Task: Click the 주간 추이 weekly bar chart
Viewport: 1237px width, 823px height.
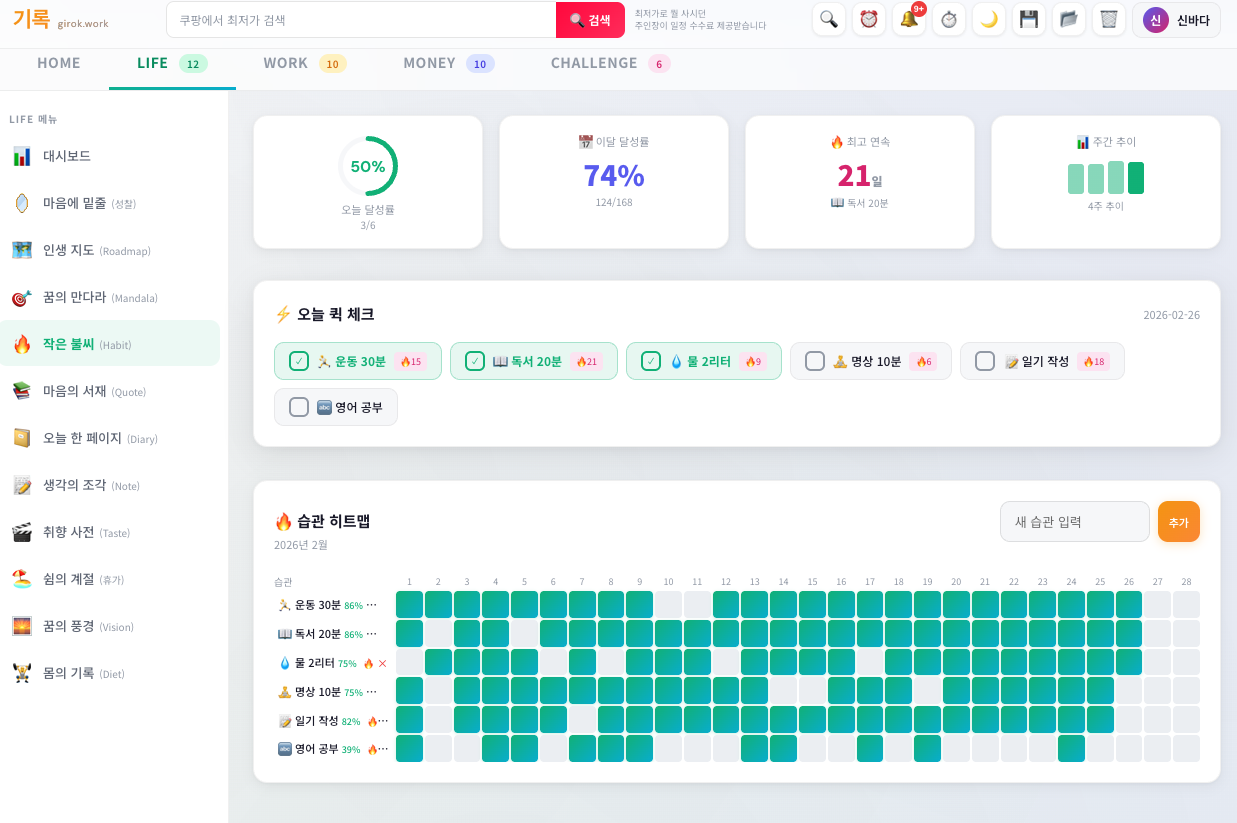Action: tap(1106, 178)
